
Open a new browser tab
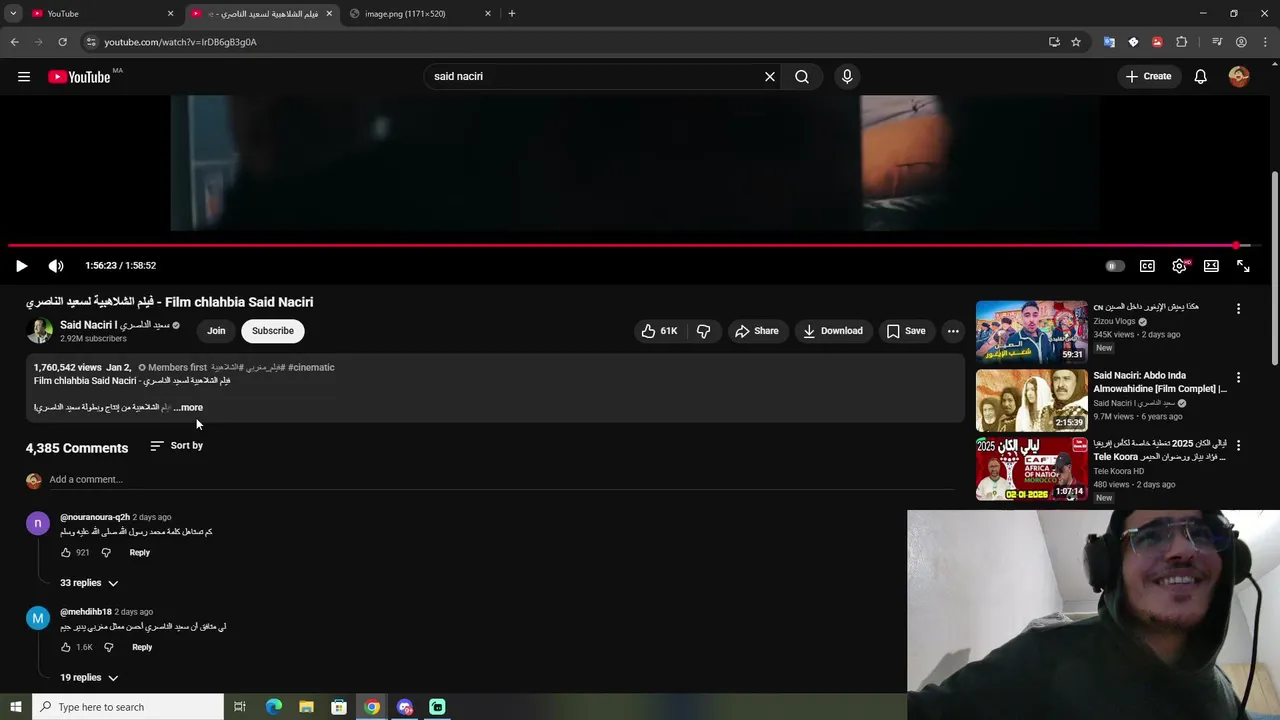(x=512, y=14)
